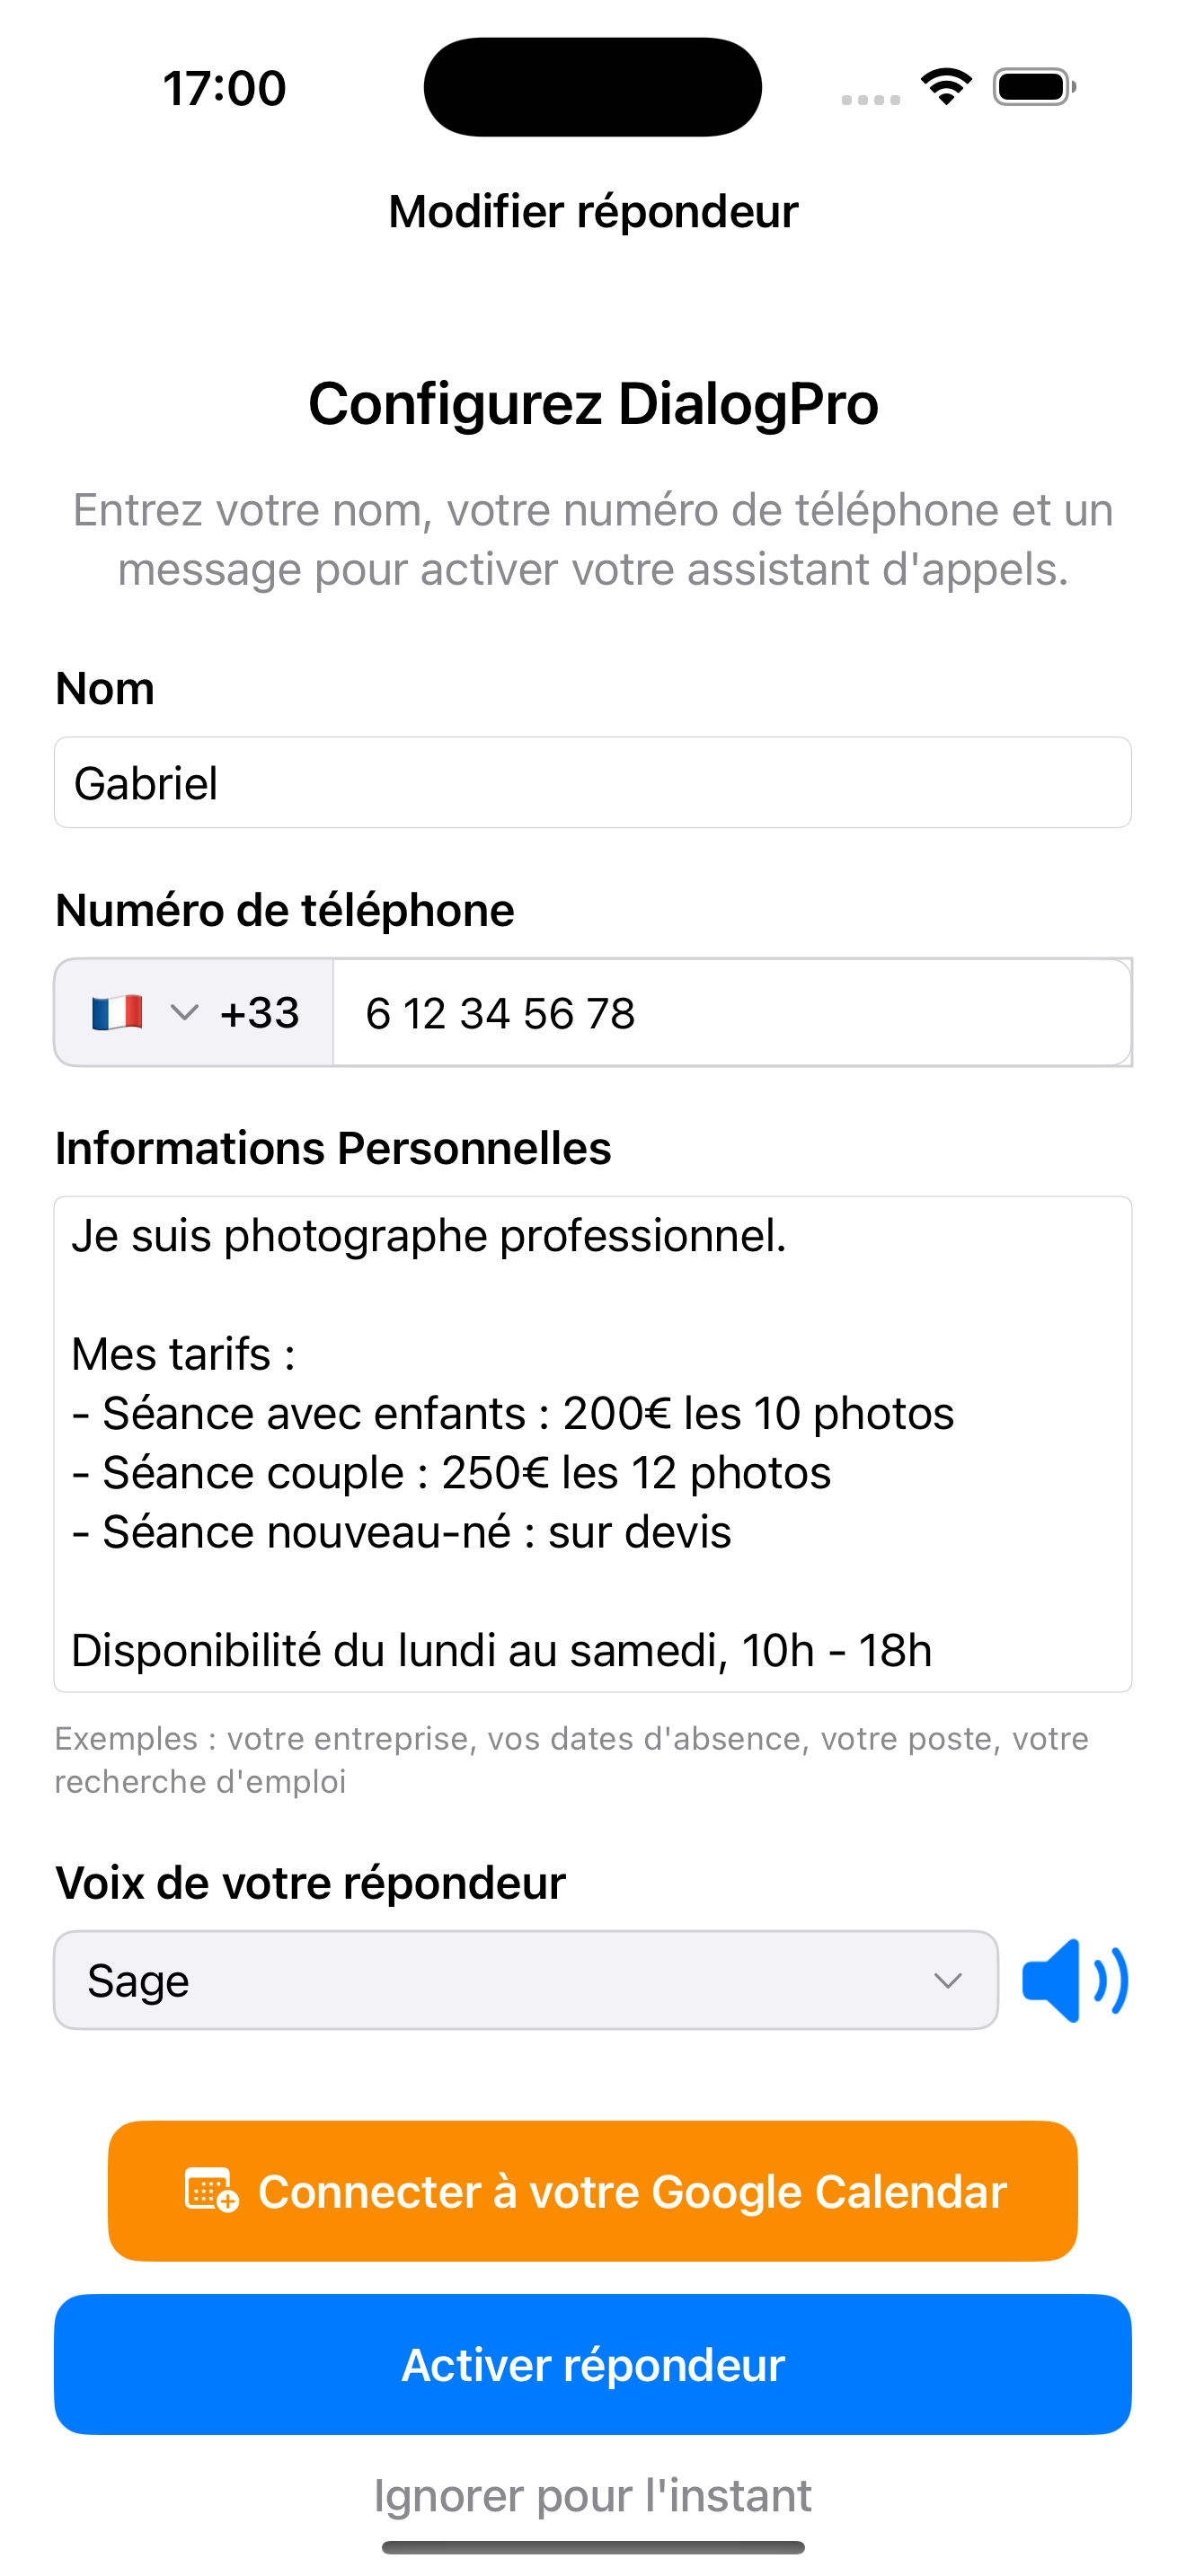
Task: Tap the +33 country dialing code
Action: (x=260, y=1013)
